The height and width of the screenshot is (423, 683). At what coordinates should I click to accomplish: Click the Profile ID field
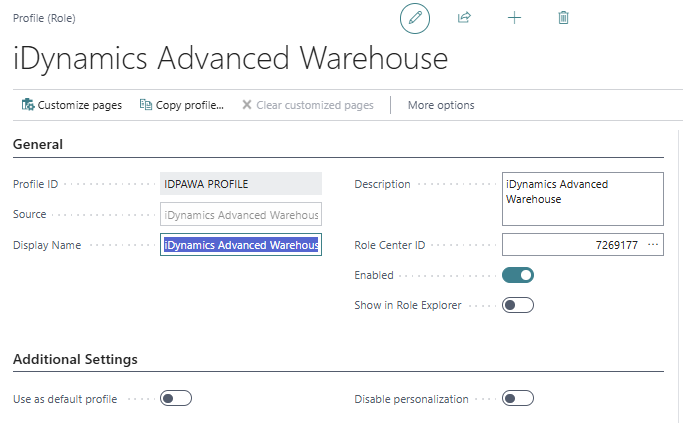241,184
